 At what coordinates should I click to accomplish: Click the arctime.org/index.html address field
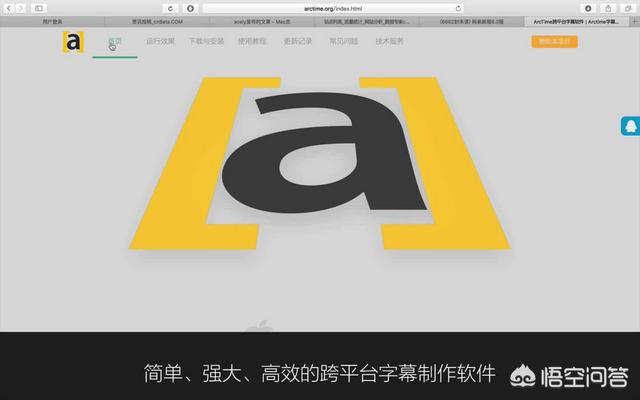[x=333, y=8]
